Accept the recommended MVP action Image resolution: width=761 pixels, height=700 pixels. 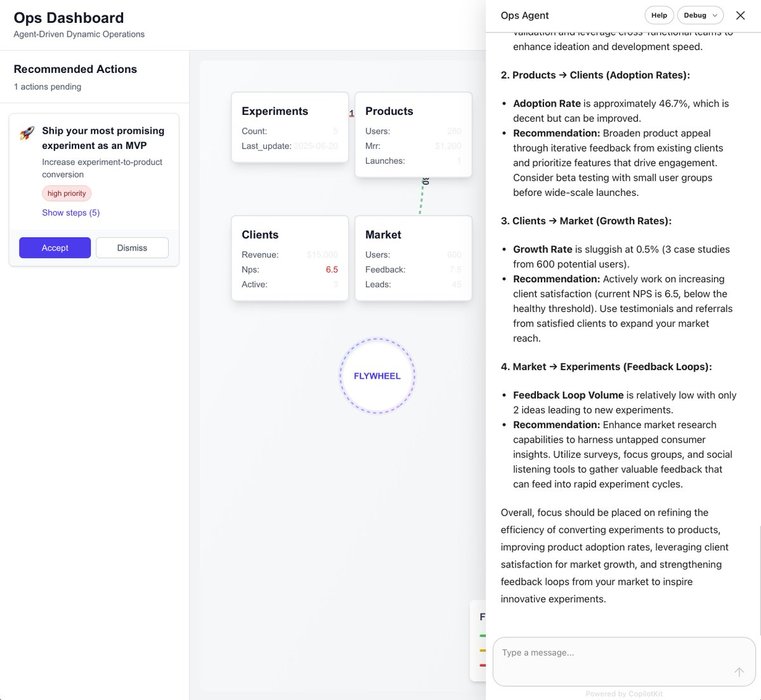coord(55,248)
